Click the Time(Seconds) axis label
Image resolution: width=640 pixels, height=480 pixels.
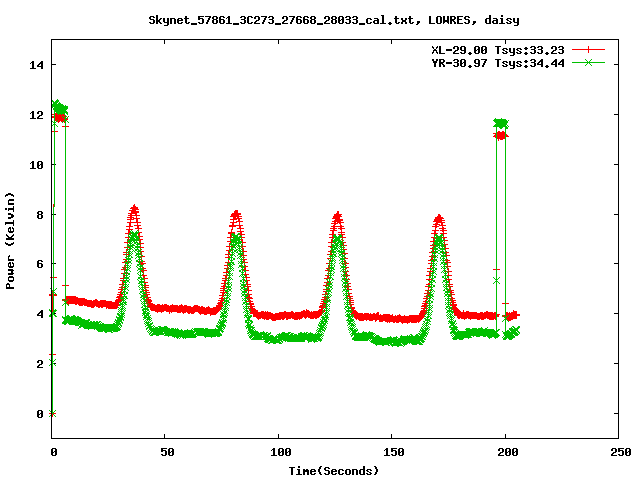(333, 471)
